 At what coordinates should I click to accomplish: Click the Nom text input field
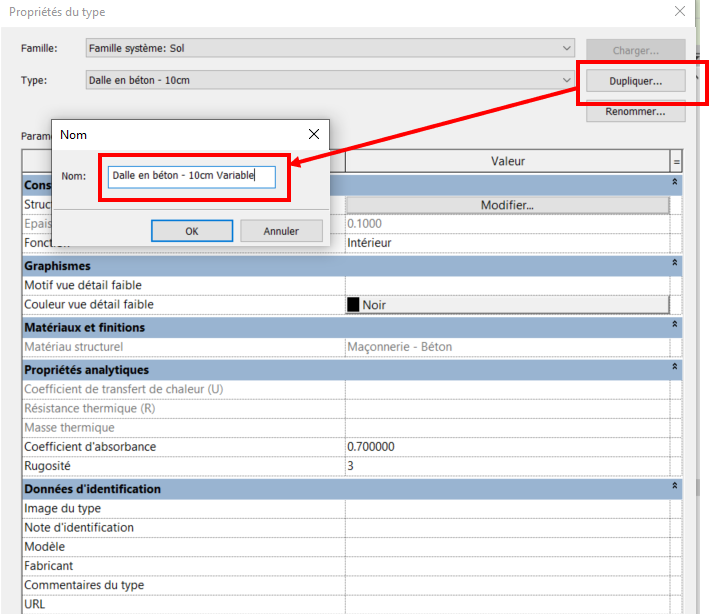pos(192,175)
